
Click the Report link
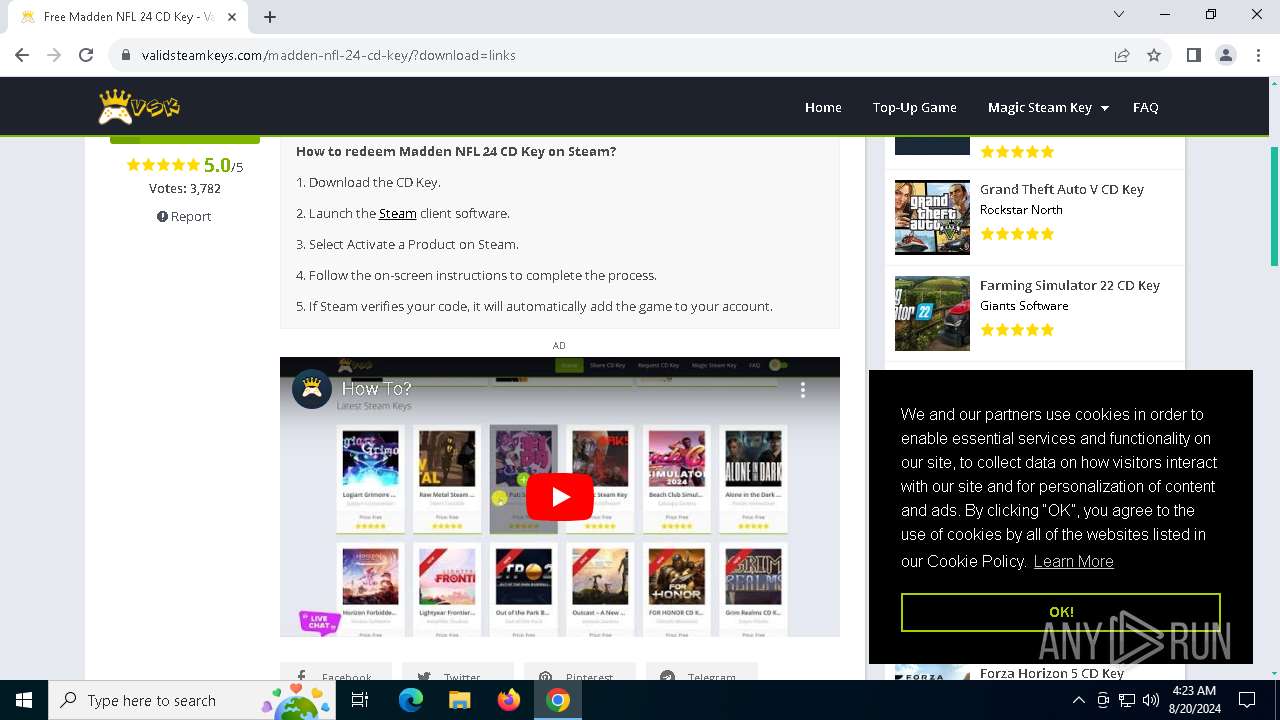[184, 216]
